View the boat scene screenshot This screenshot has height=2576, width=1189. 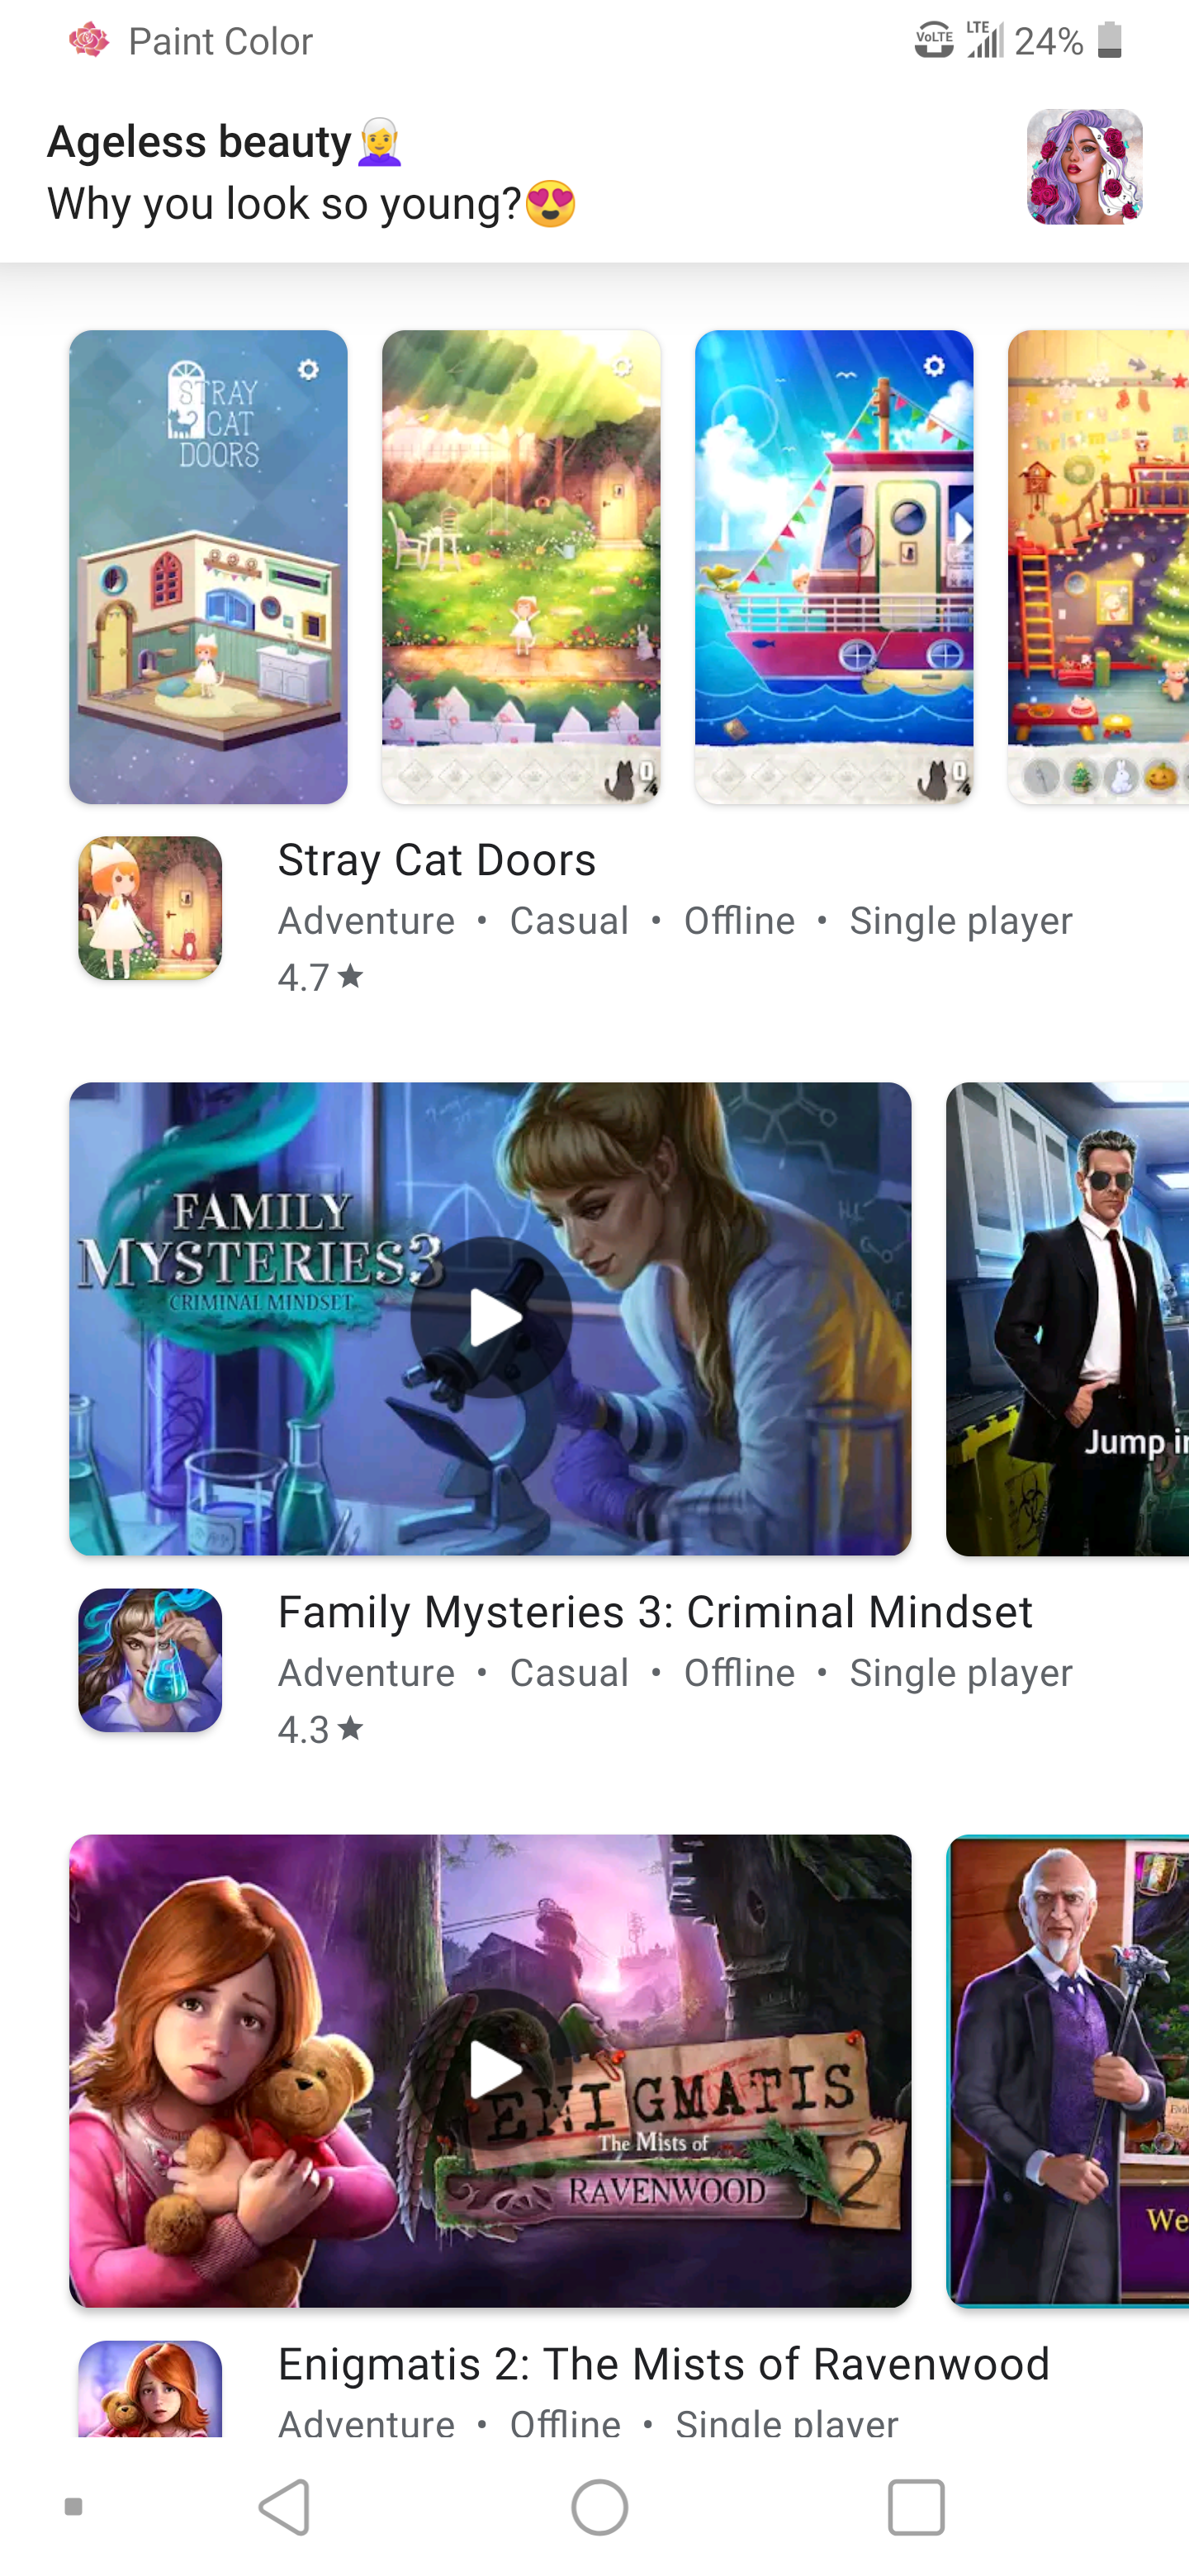point(834,567)
